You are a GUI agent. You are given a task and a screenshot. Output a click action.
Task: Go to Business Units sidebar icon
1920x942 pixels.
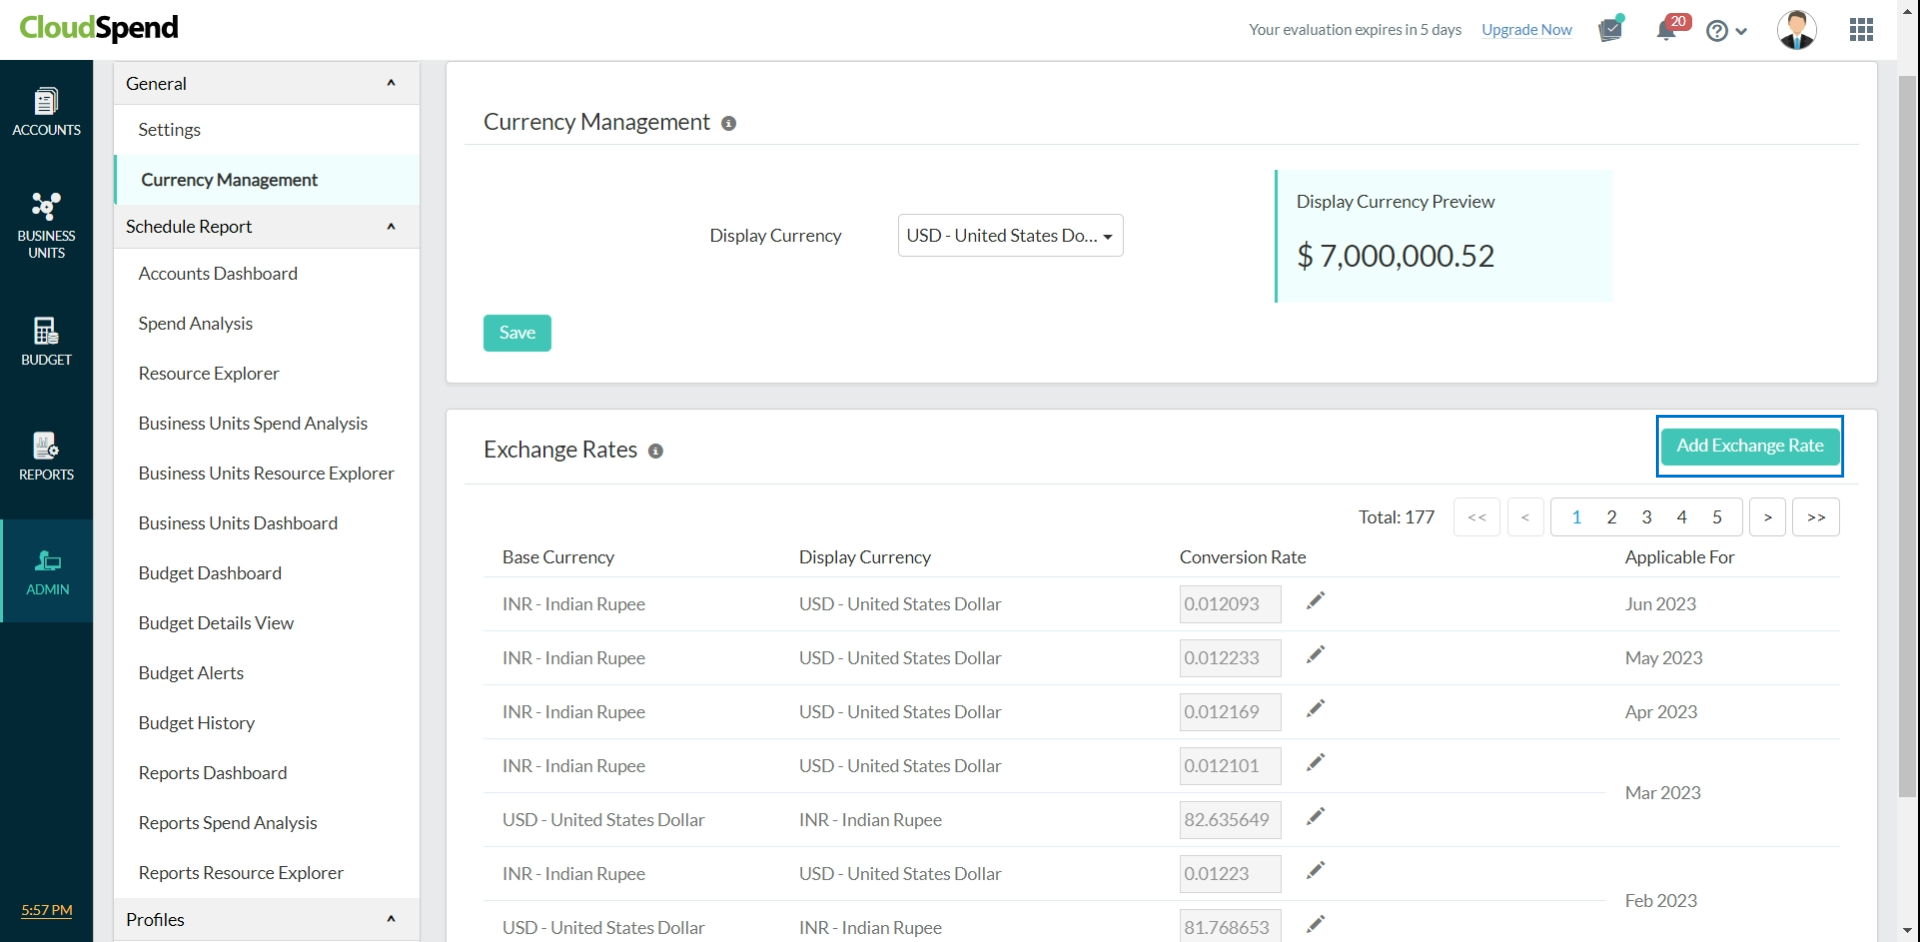(46, 225)
